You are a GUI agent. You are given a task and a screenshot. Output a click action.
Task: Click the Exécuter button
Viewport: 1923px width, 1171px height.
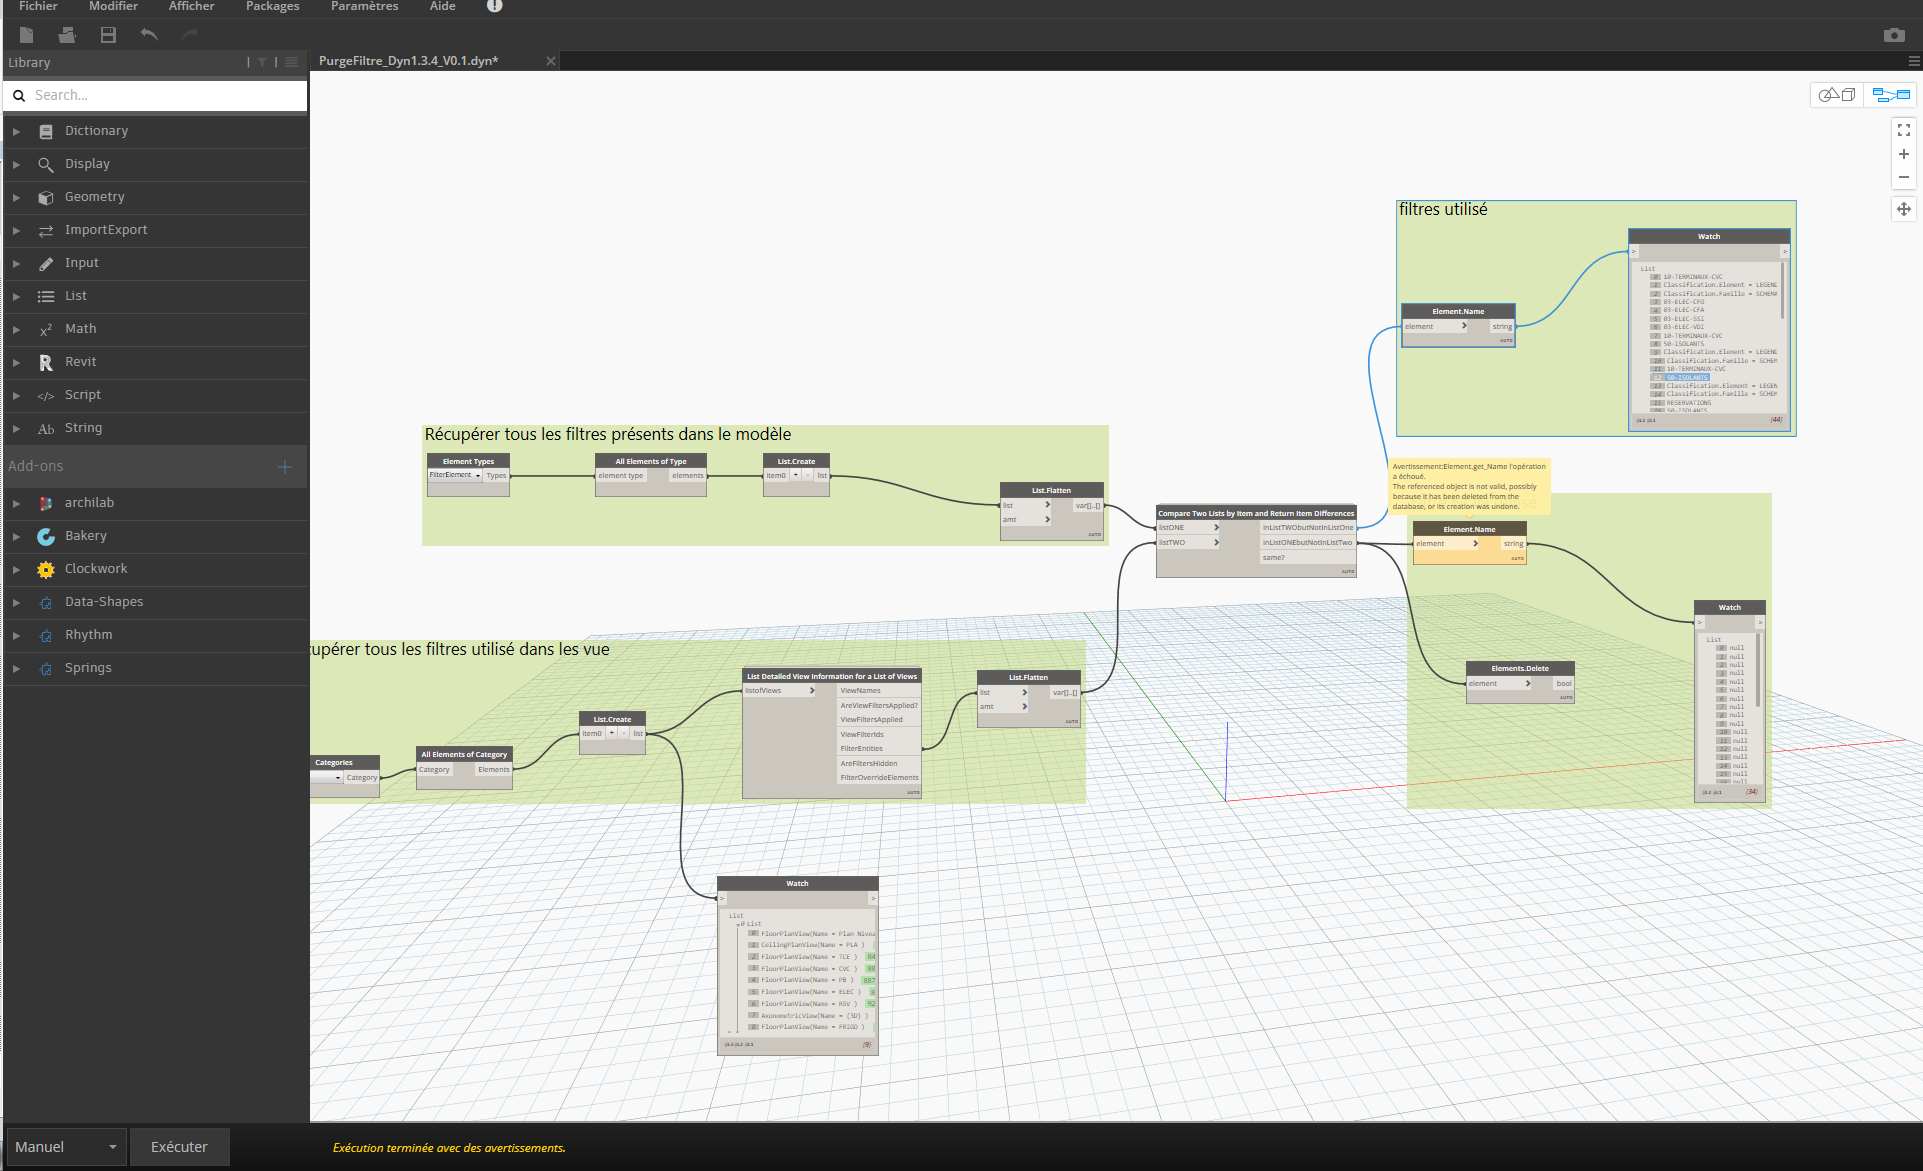pyautogui.click(x=179, y=1147)
